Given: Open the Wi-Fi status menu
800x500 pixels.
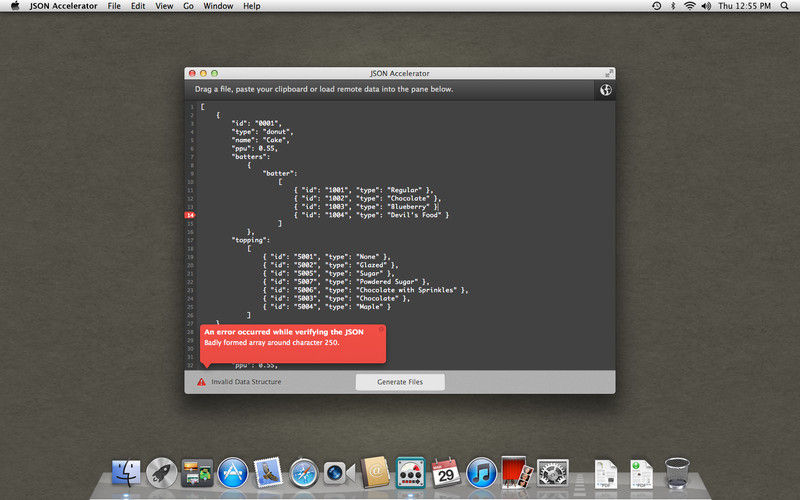Looking at the screenshot, I should 690,6.
